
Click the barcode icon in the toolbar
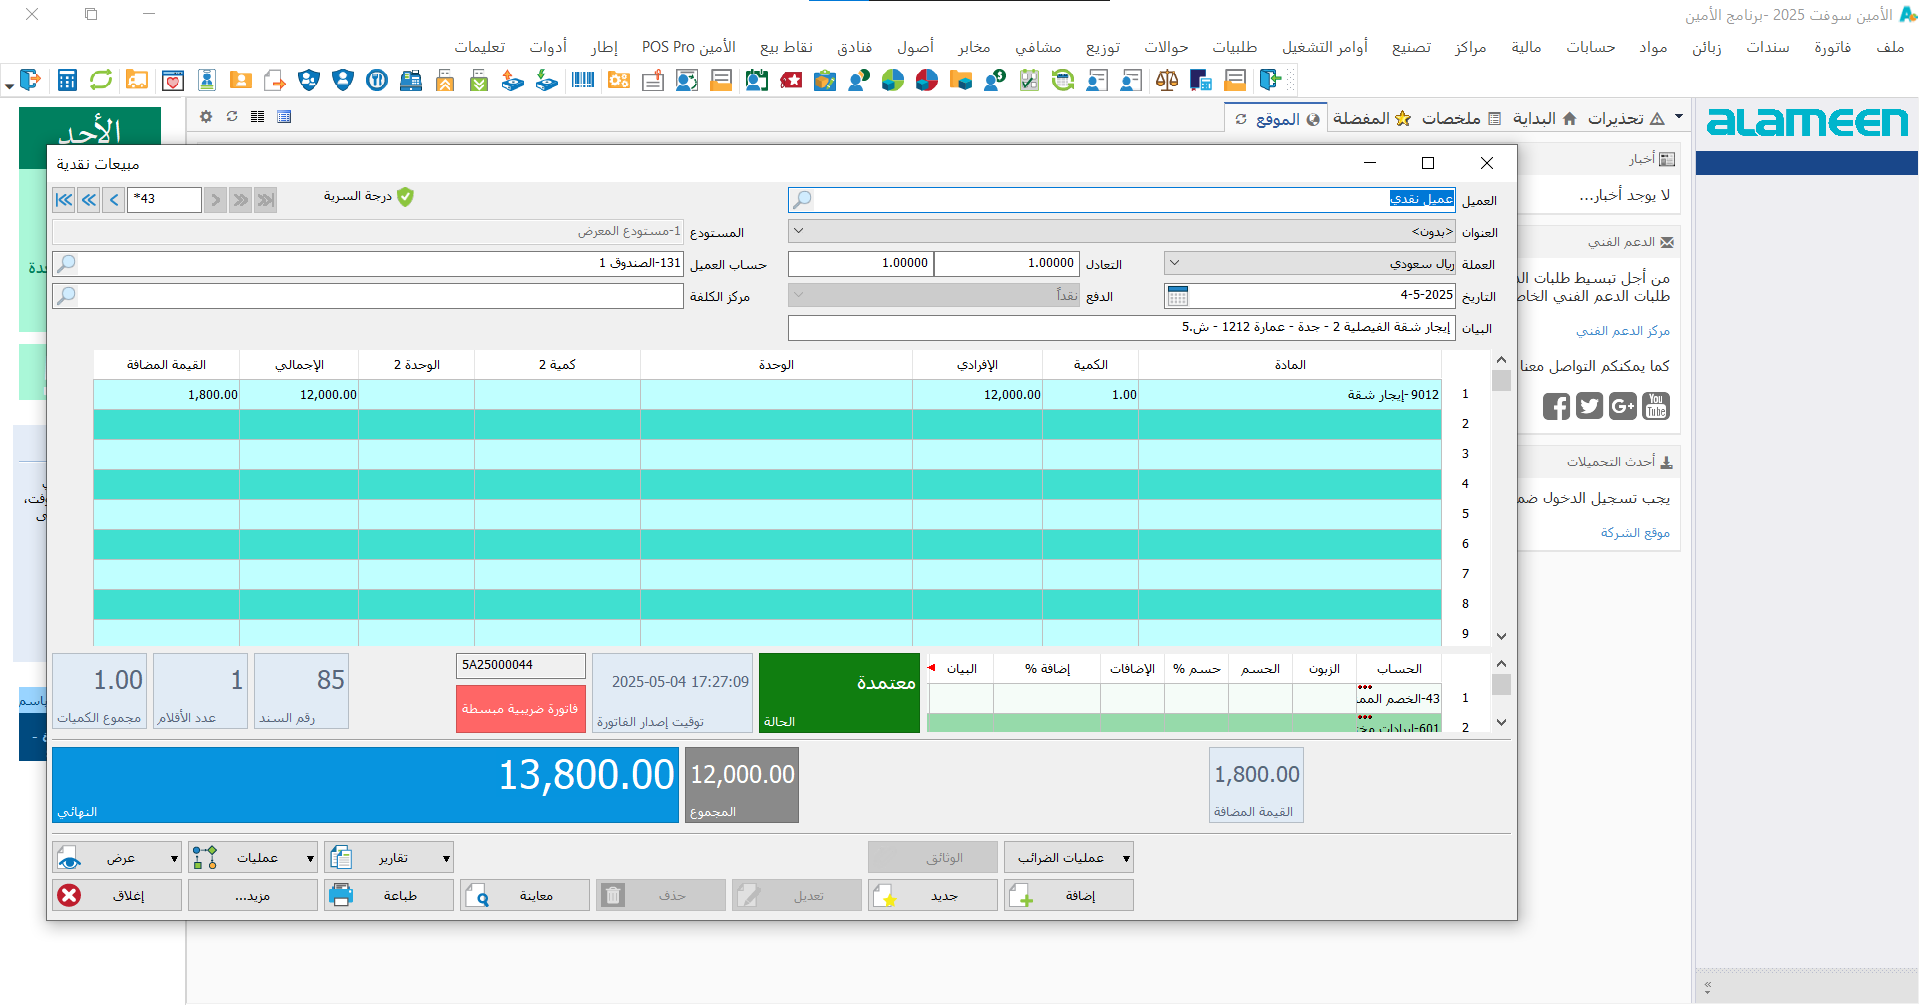point(583,80)
